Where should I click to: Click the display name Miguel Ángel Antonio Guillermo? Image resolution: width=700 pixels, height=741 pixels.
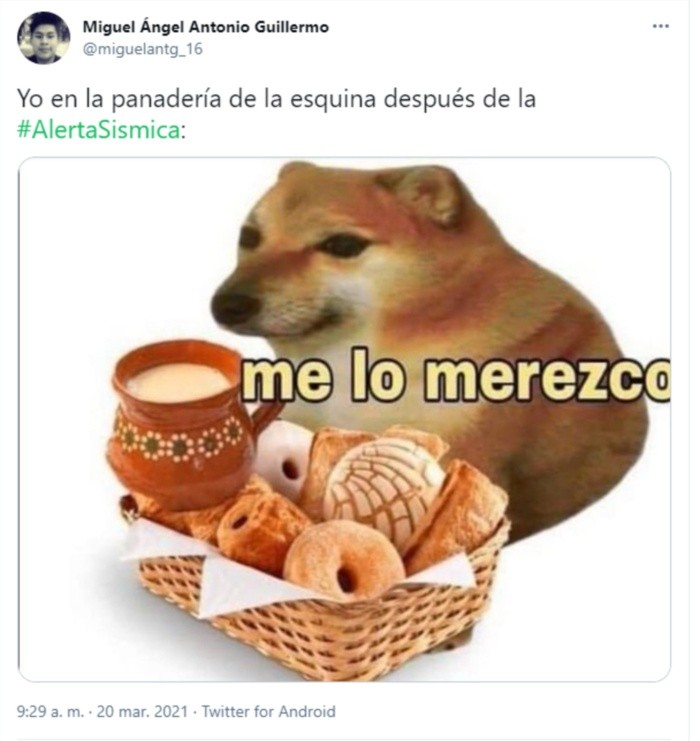pyautogui.click(x=206, y=27)
